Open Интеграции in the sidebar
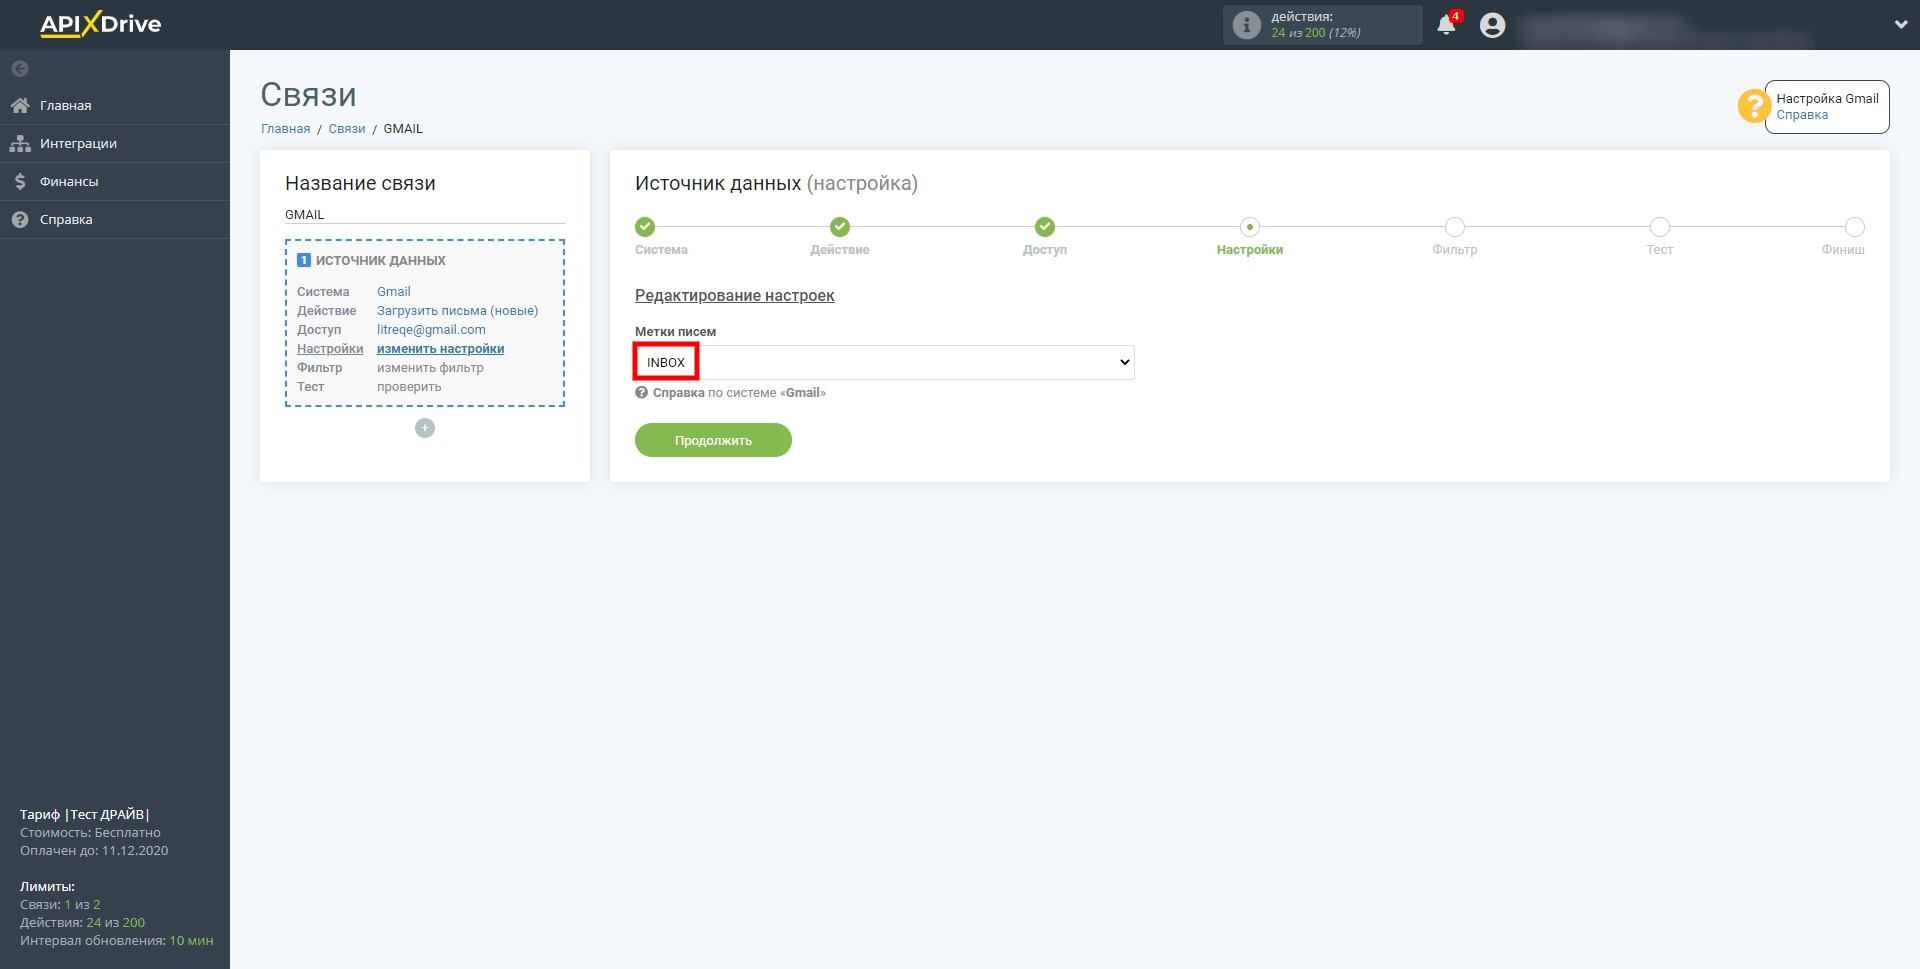Image resolution: width=1920 pixels, height=969 pixels. tap(115, 143)
